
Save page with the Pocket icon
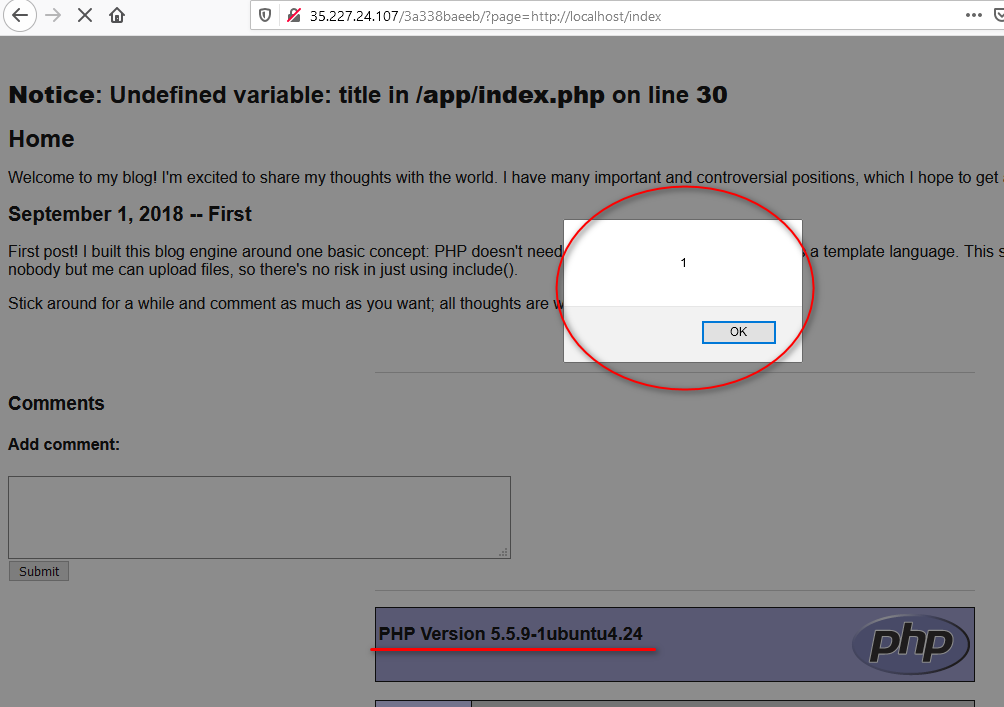point(999,16)
